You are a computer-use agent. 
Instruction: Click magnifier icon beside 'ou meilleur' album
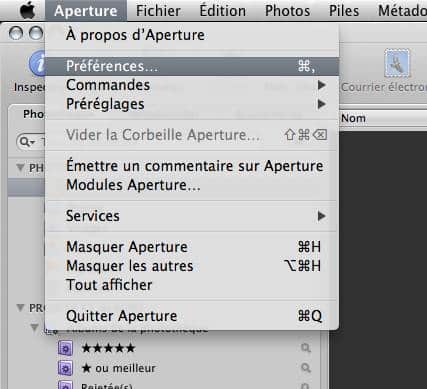[x=305, y=368]
